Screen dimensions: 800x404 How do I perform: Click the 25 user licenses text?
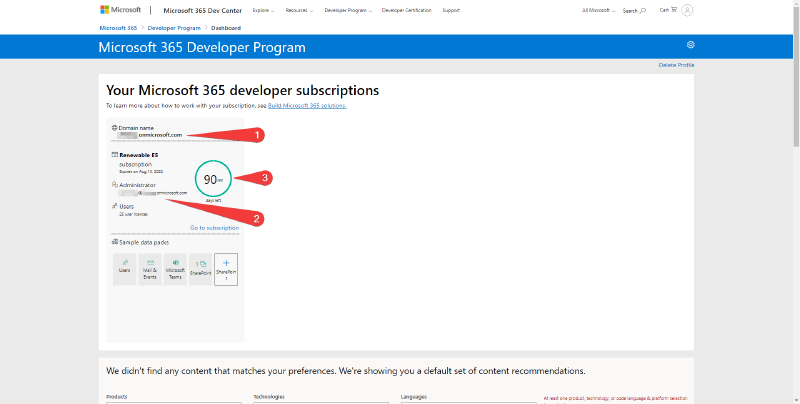133,214
